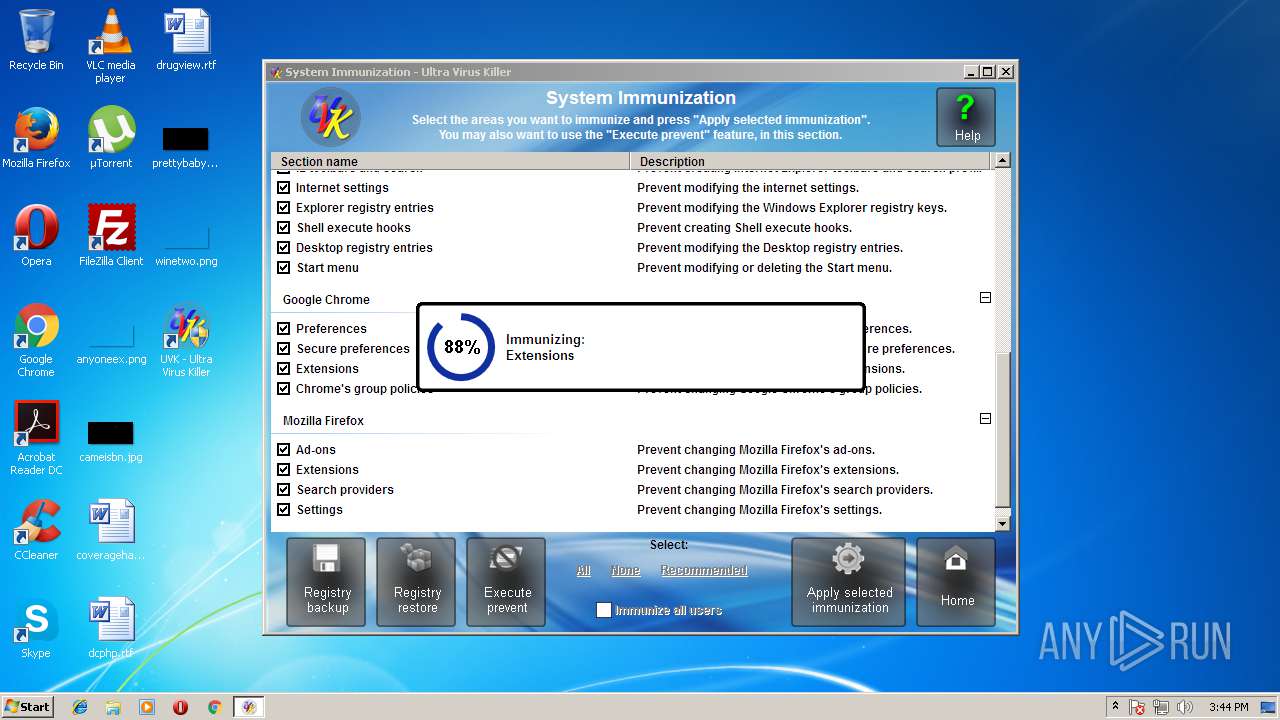
Task: Select All sections link
Action: pos(584,570)
